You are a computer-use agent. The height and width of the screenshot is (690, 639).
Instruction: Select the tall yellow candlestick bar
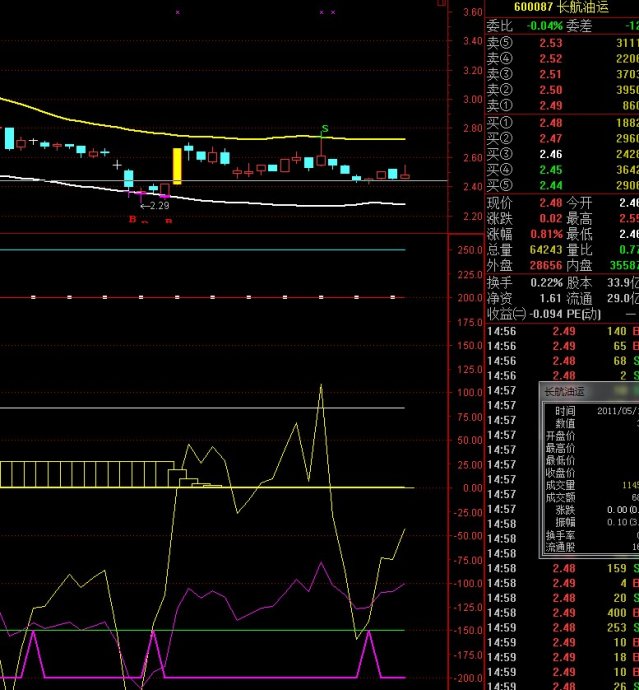click(177, 166)
